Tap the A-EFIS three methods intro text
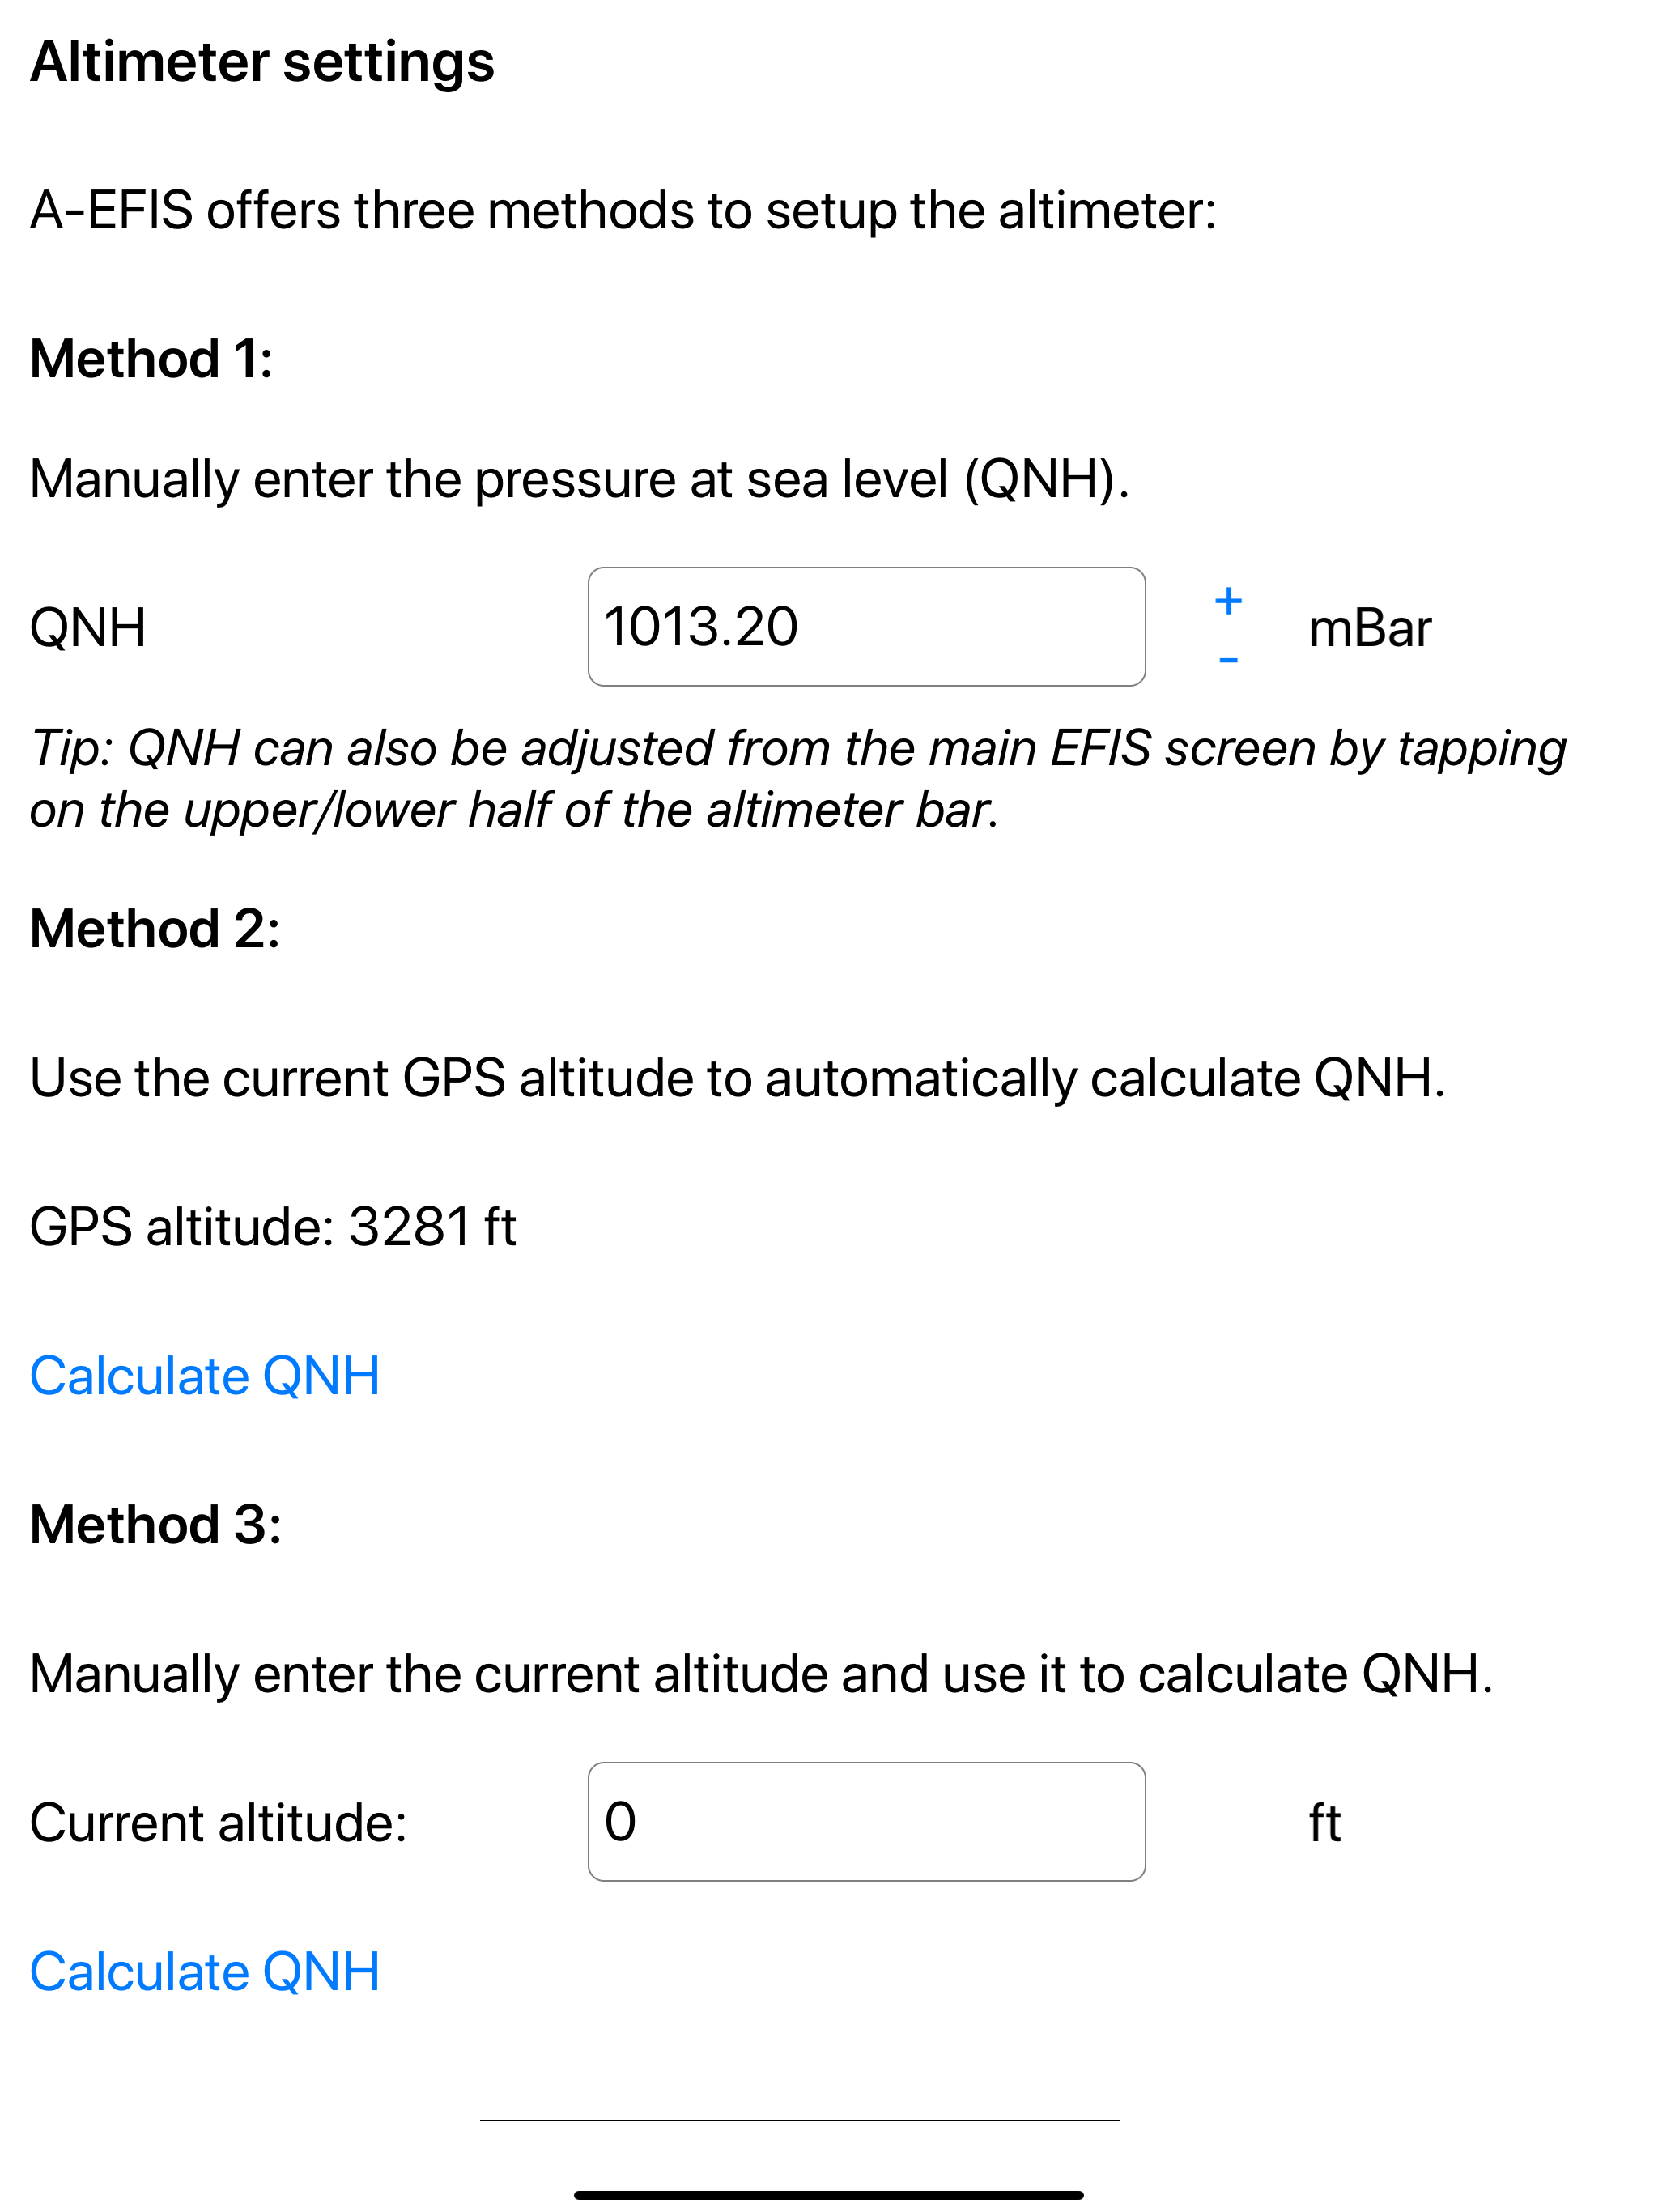The height and width of the screenshot is (2212, 1658). (x=623, y=211)
